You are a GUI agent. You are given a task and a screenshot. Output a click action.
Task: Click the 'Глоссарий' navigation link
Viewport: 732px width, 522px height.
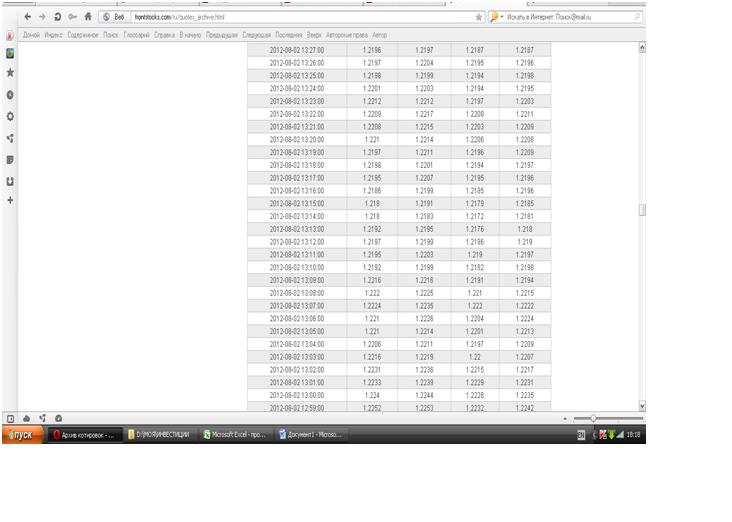(135, 35)
